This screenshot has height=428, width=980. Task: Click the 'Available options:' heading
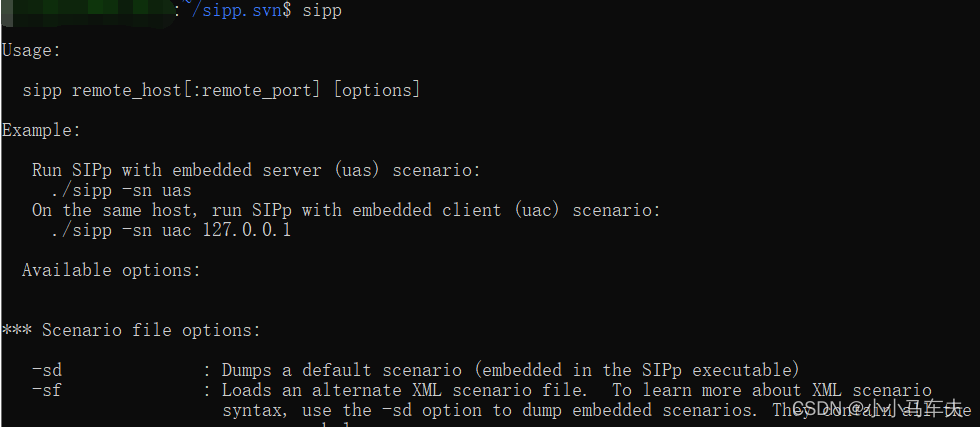[111, 270]
